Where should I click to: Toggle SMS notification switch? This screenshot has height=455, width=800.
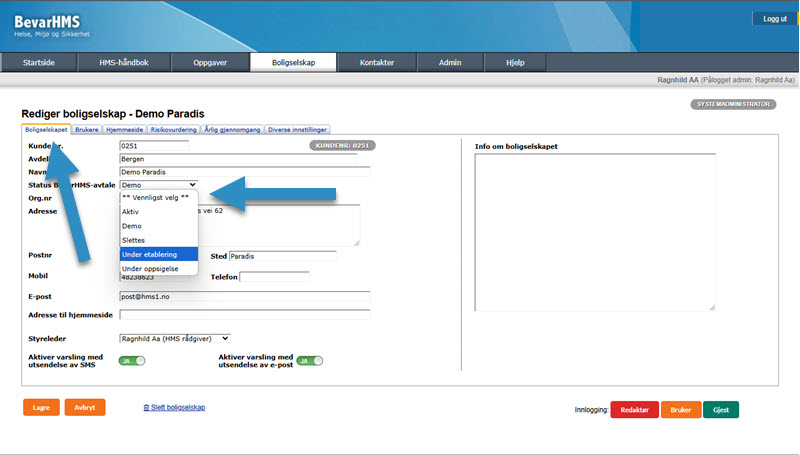(132, 361)
